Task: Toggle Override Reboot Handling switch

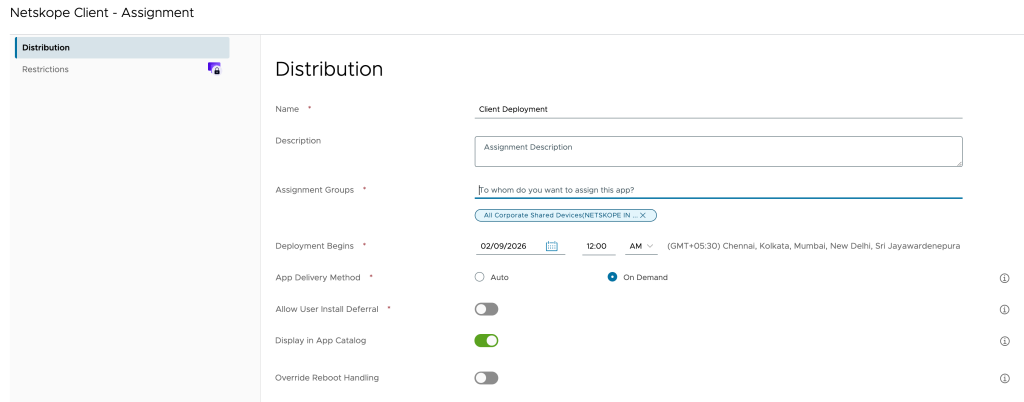Action: coord(487,378)
